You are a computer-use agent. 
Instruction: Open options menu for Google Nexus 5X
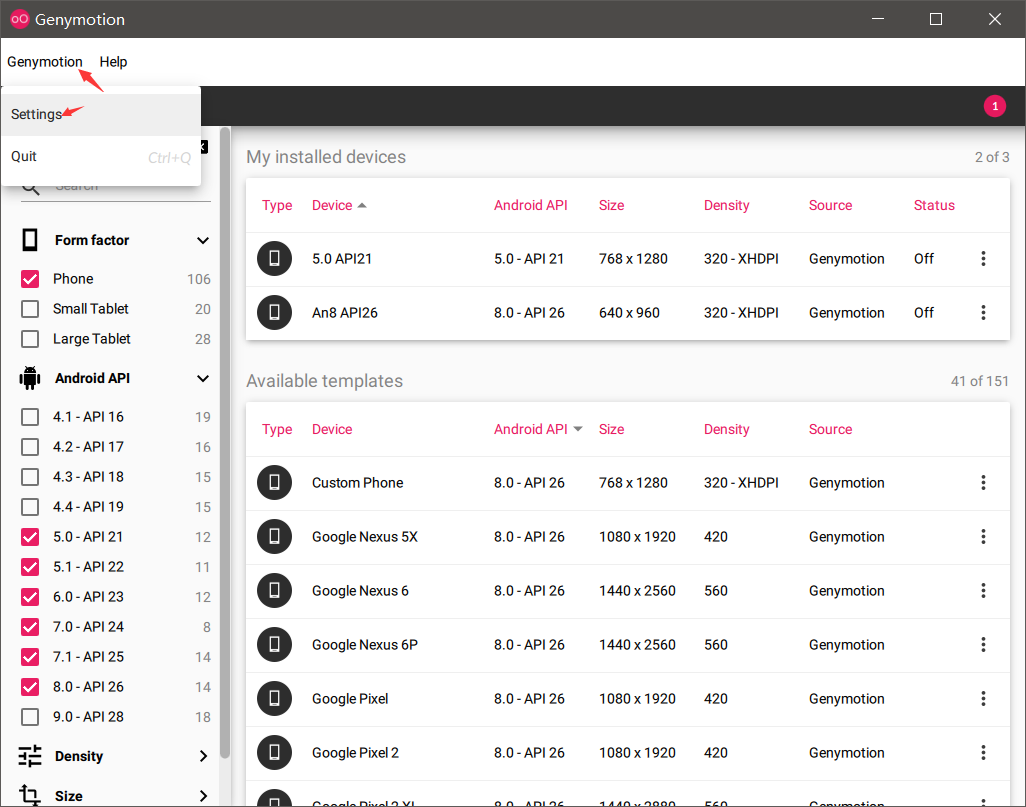pos(983,537)
